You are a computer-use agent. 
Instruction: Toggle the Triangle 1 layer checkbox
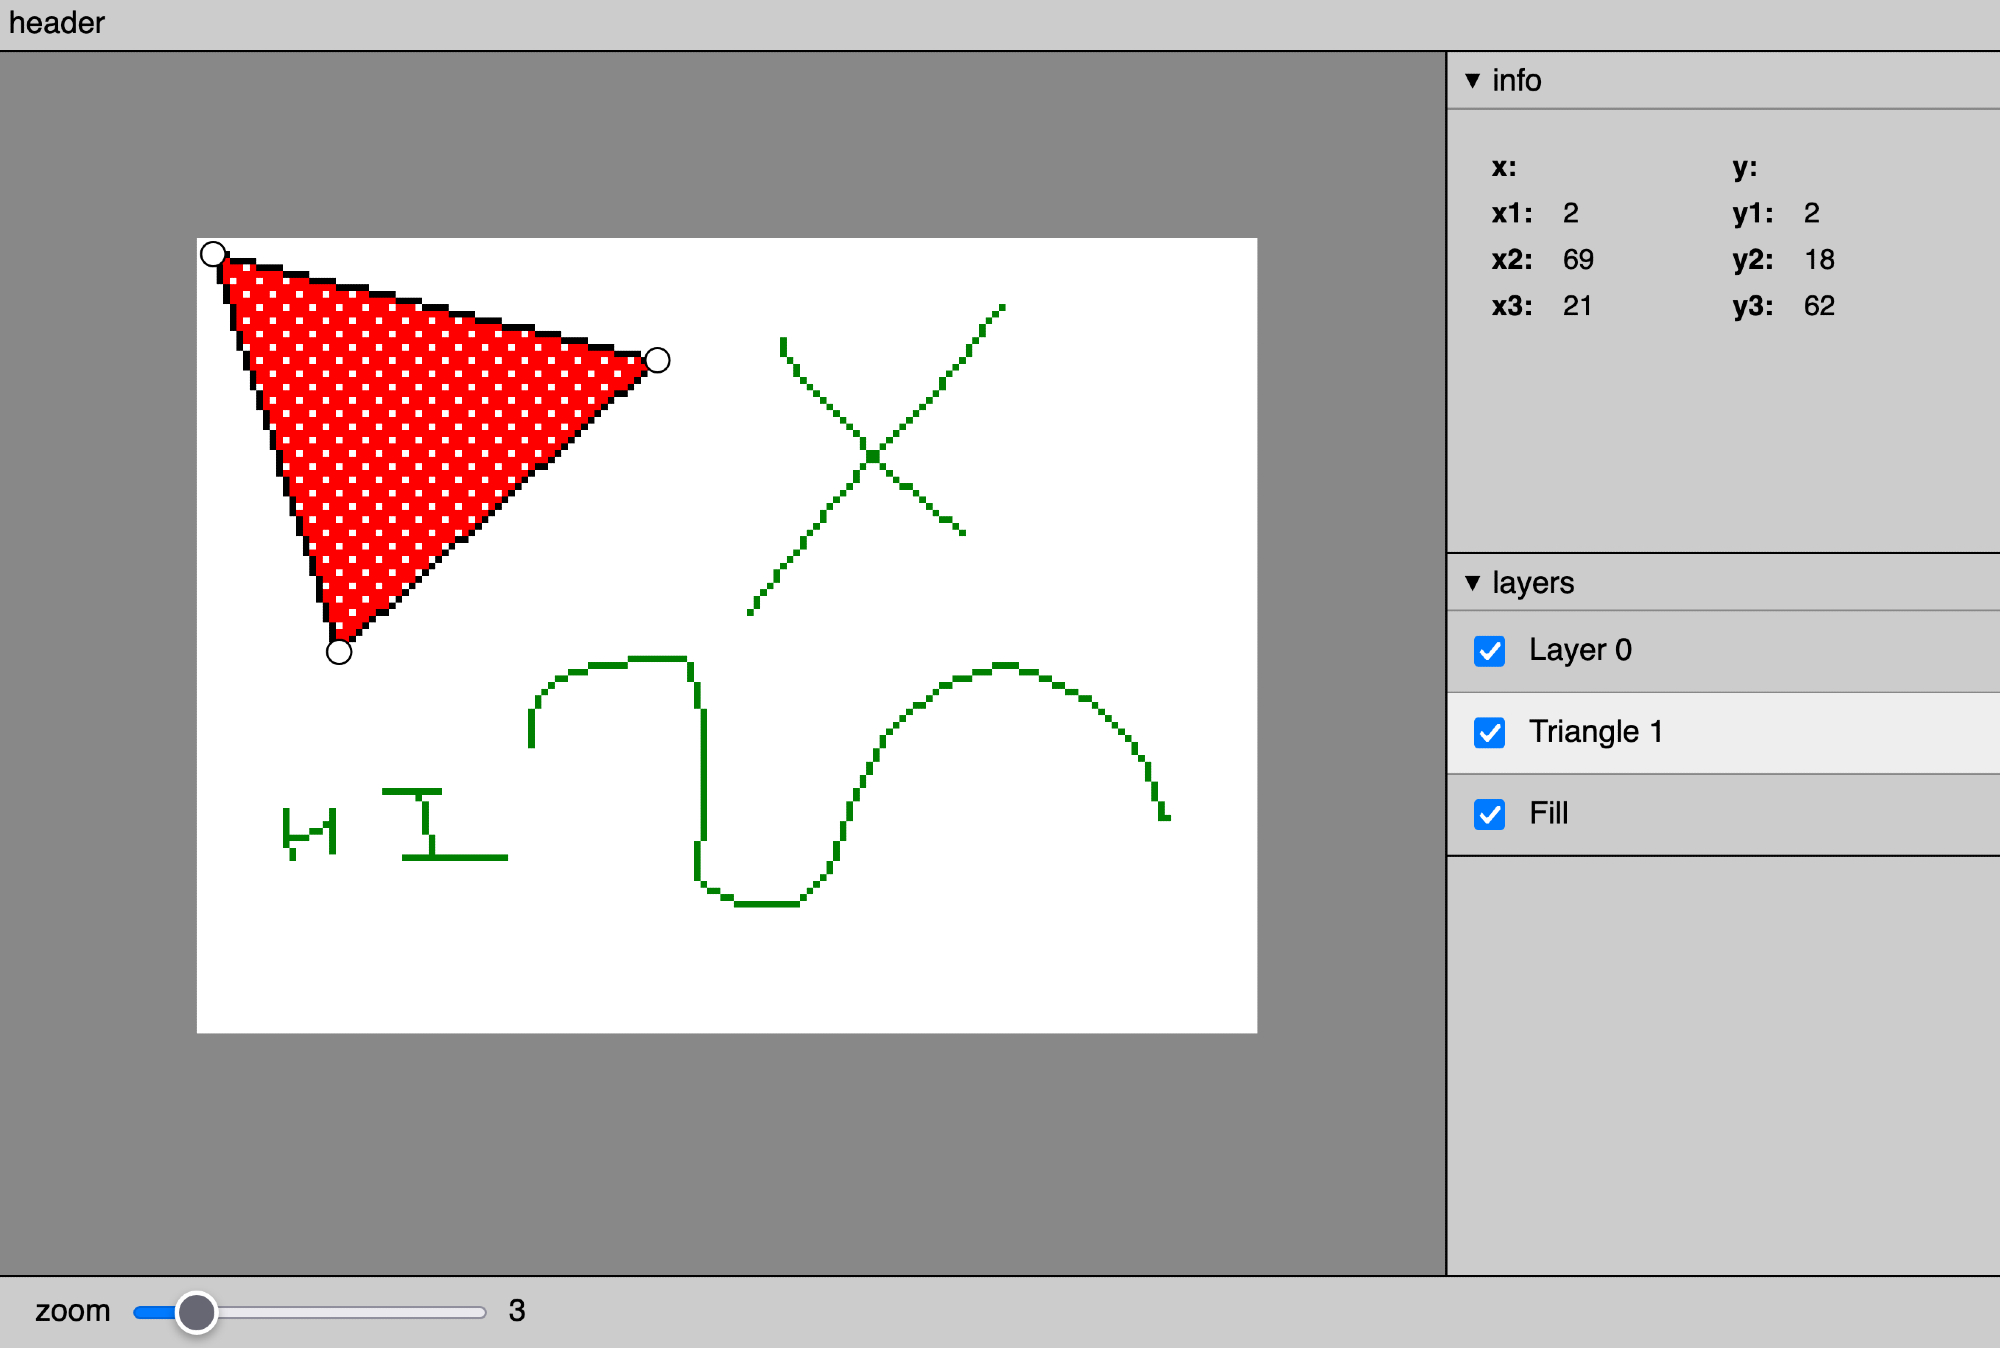coord(1490,733)
